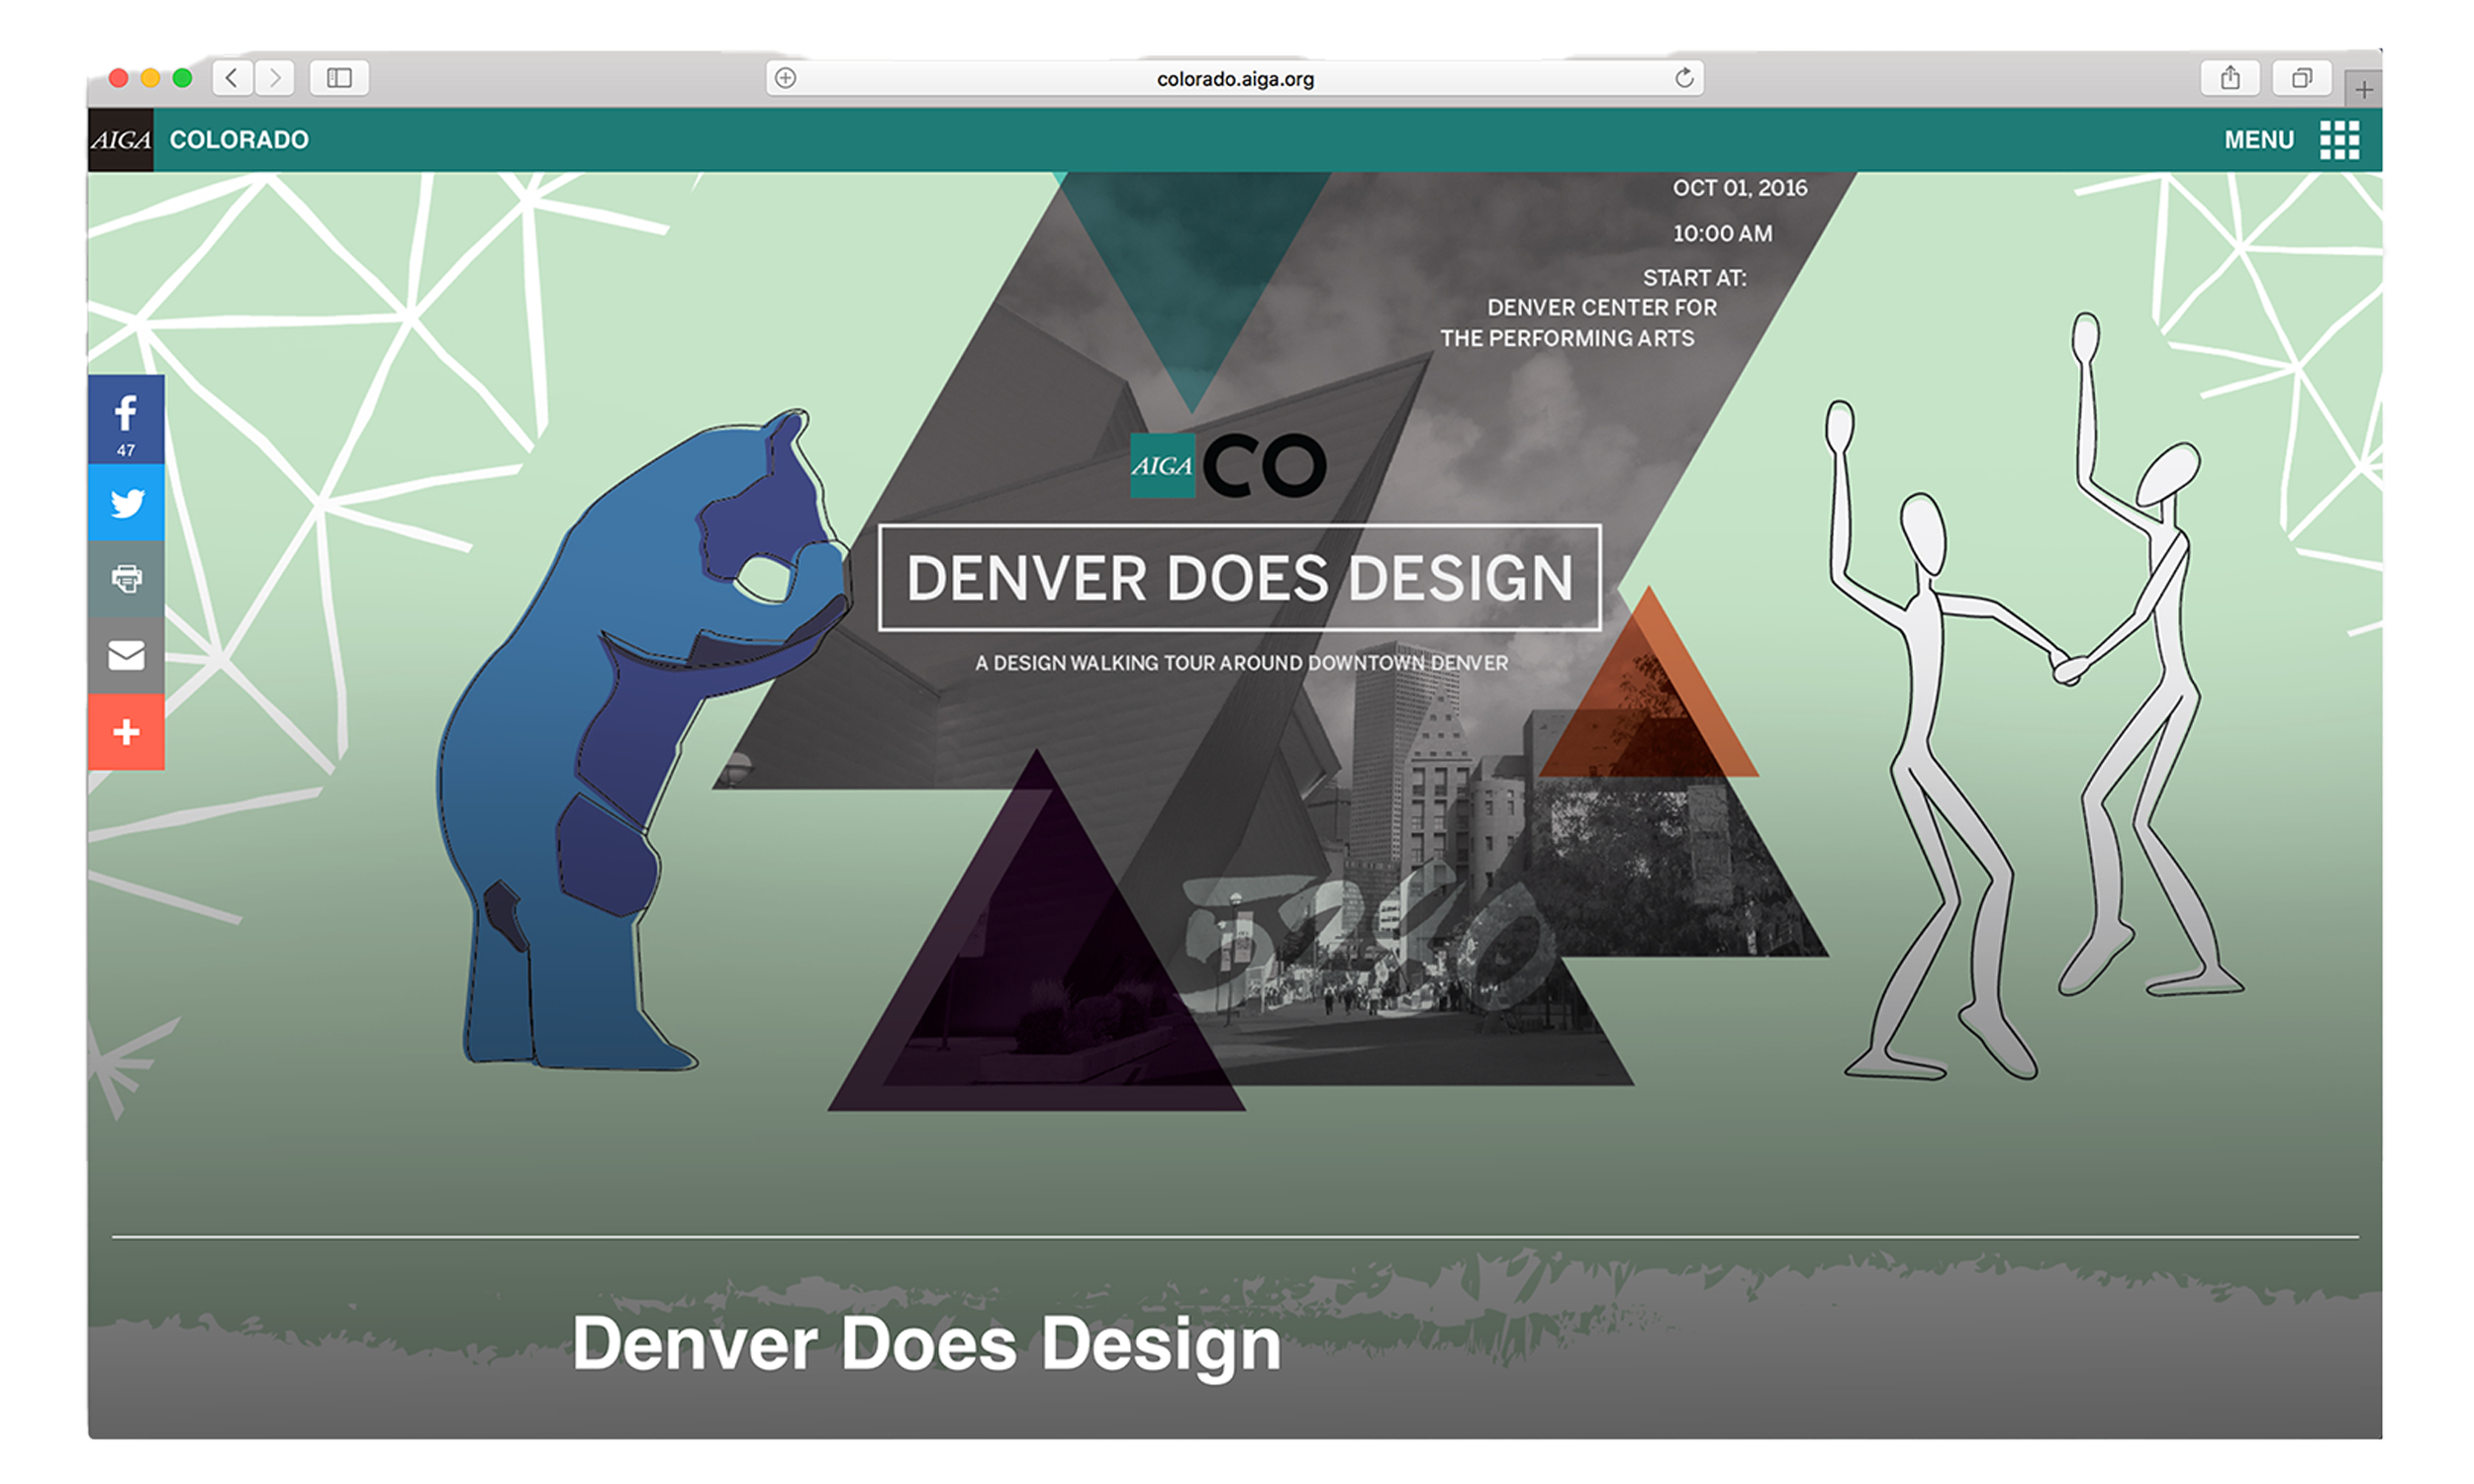Image resolution: width=2474 pixels, height=1484 pixels.
Task: Open more sharing options with the plus icon
Action: (126, 732)
